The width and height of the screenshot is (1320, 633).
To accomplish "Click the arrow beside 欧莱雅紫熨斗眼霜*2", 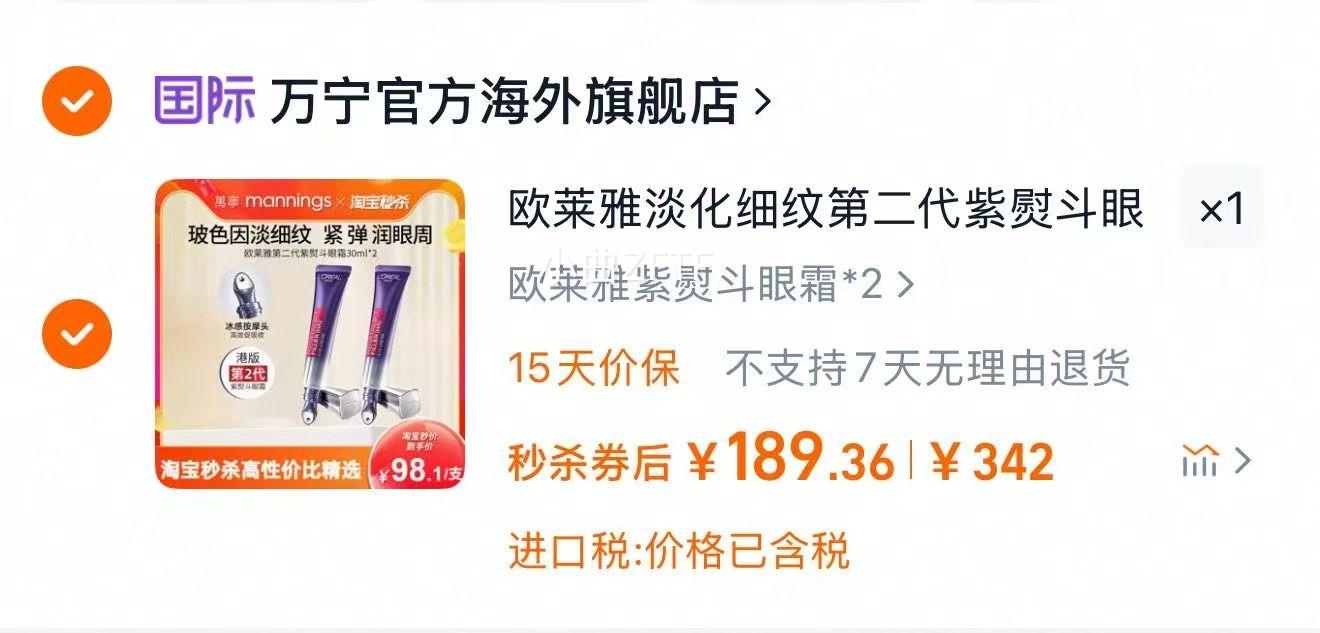I will (x=905, y=286).
